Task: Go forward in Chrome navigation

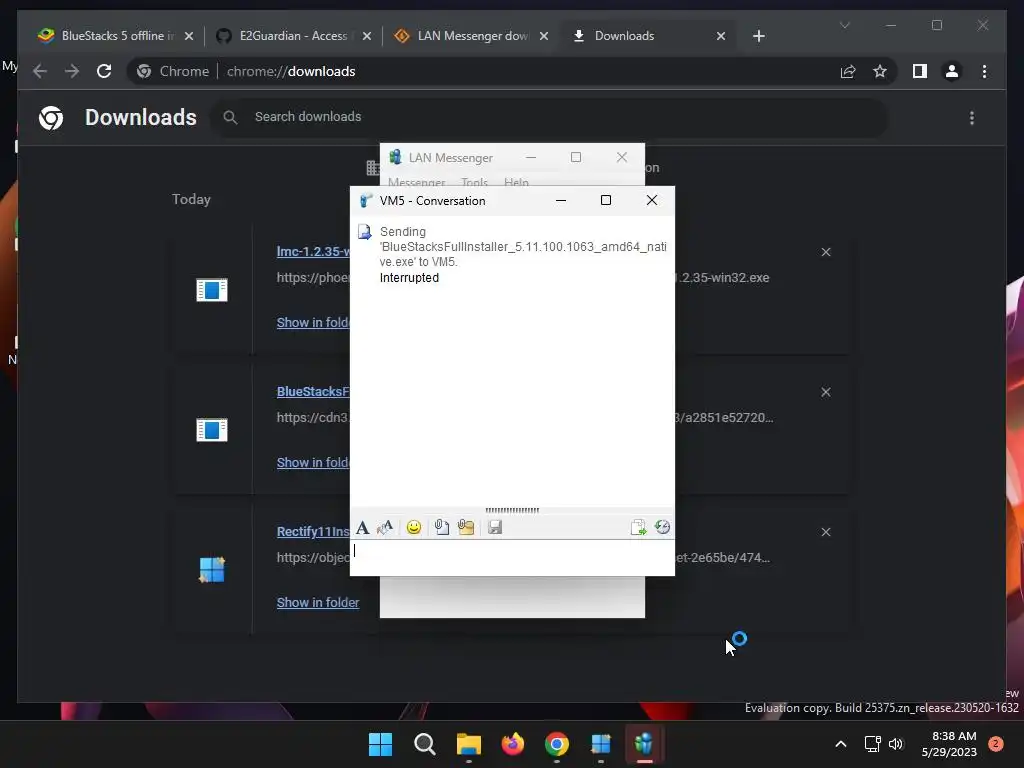Action: click(72, 71)
